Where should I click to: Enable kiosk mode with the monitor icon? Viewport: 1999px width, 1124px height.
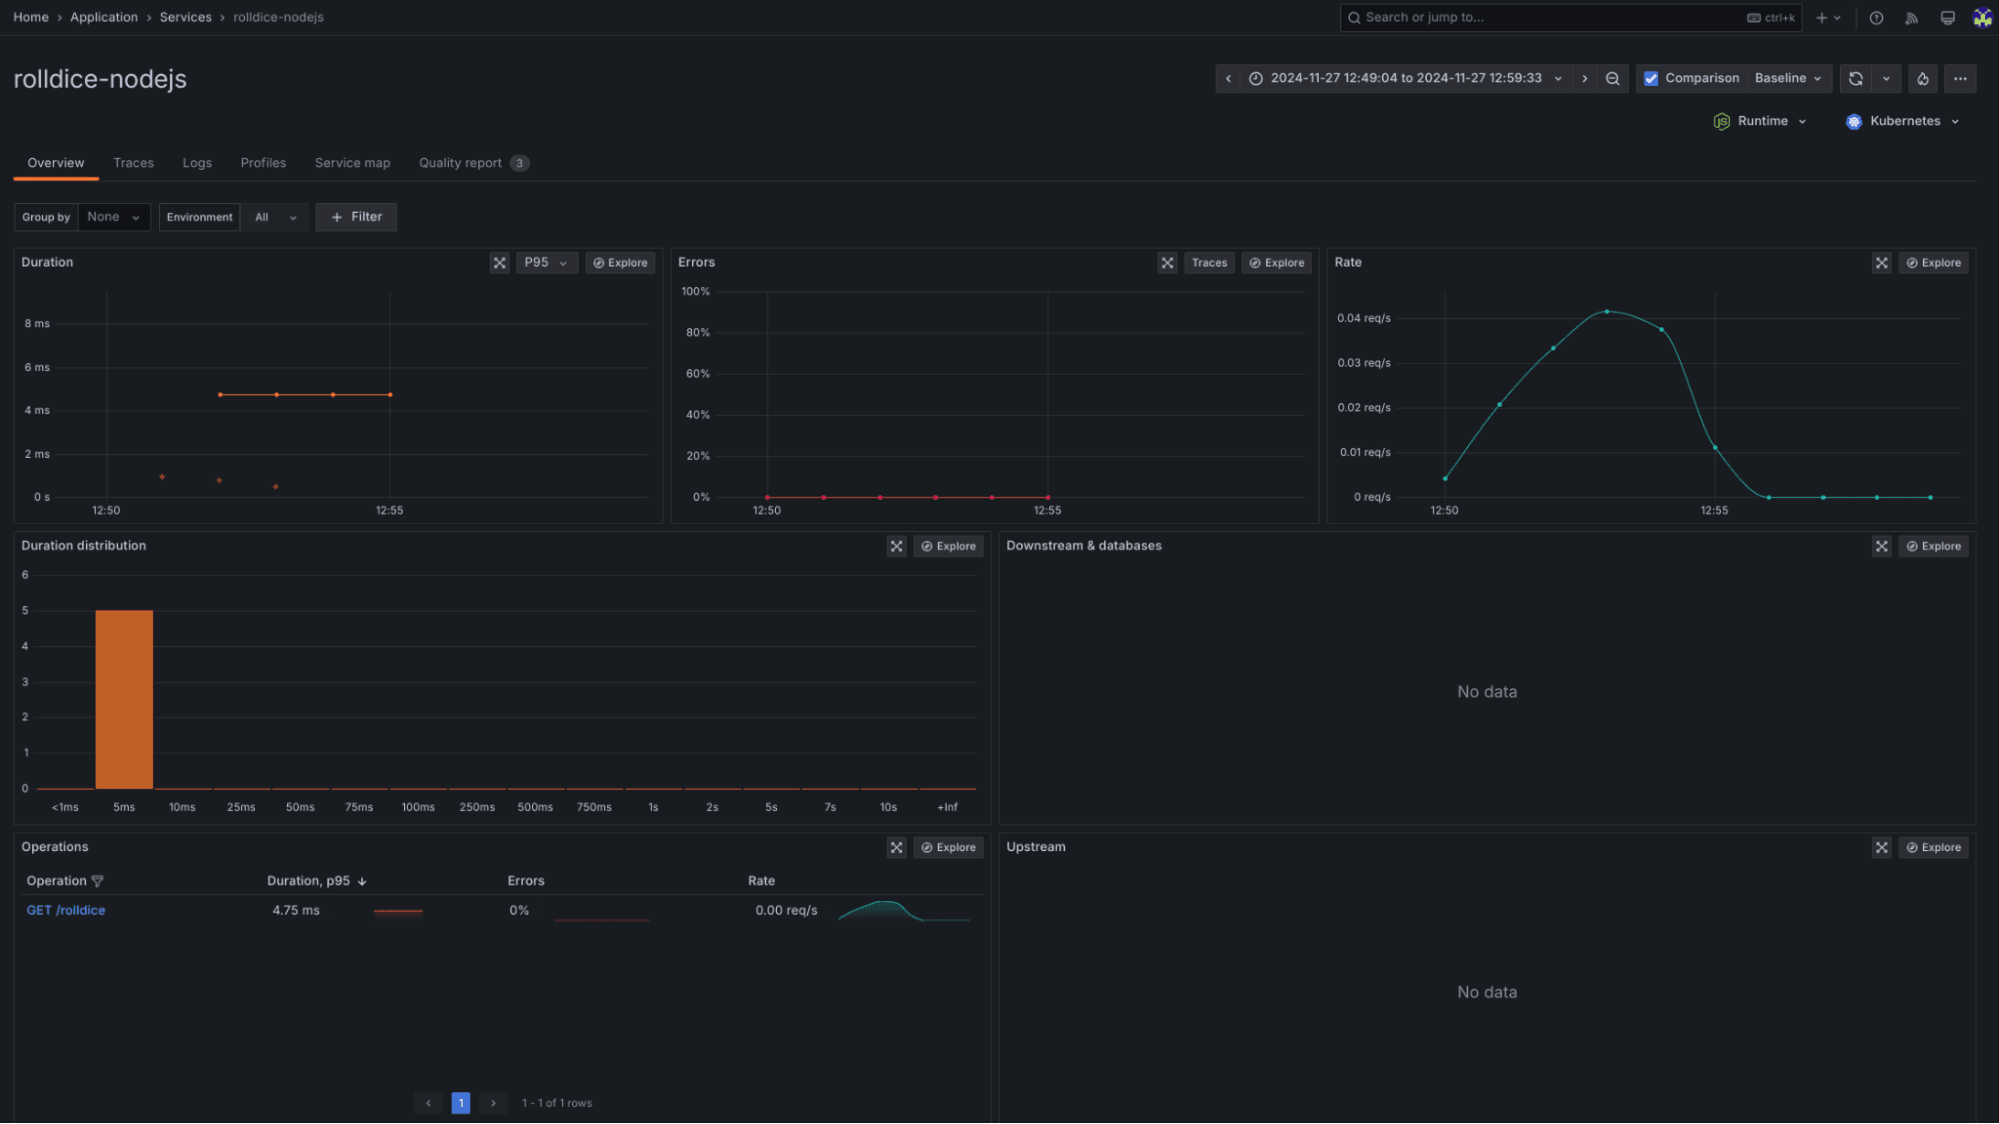click(x=1948, y=18)
